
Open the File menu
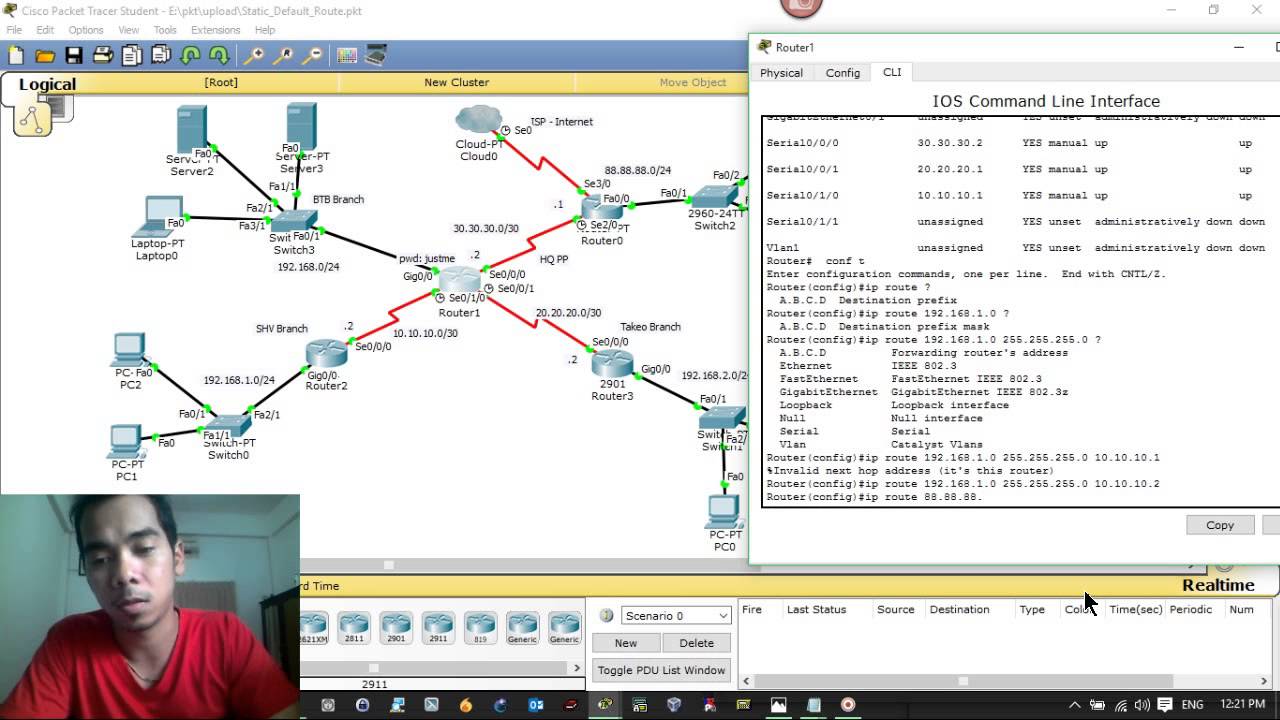(x=14, y=30)
